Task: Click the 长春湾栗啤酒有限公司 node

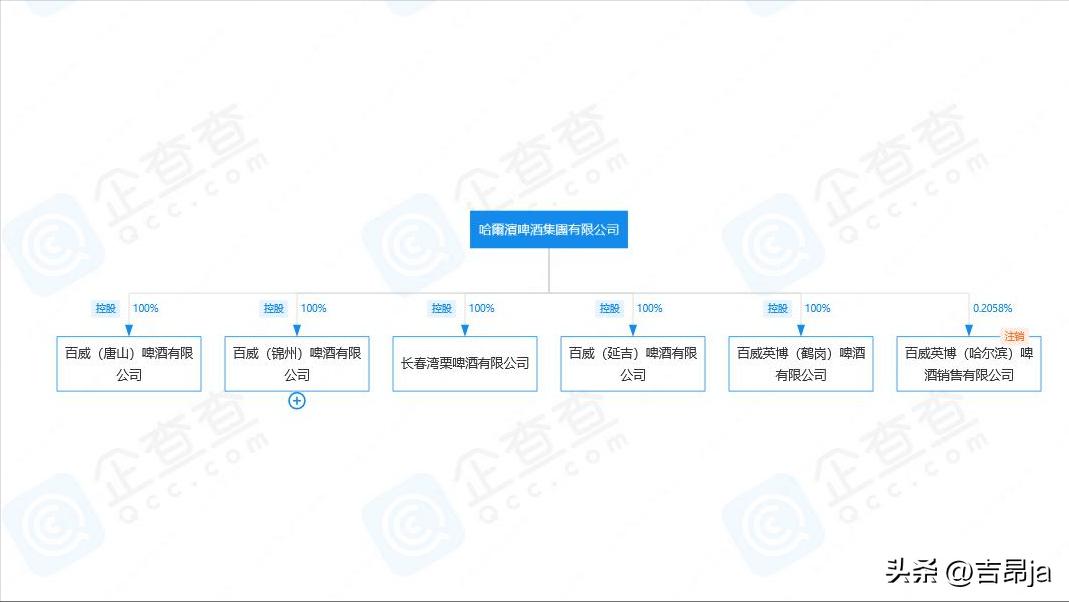Action: click(x=465, y=363)
